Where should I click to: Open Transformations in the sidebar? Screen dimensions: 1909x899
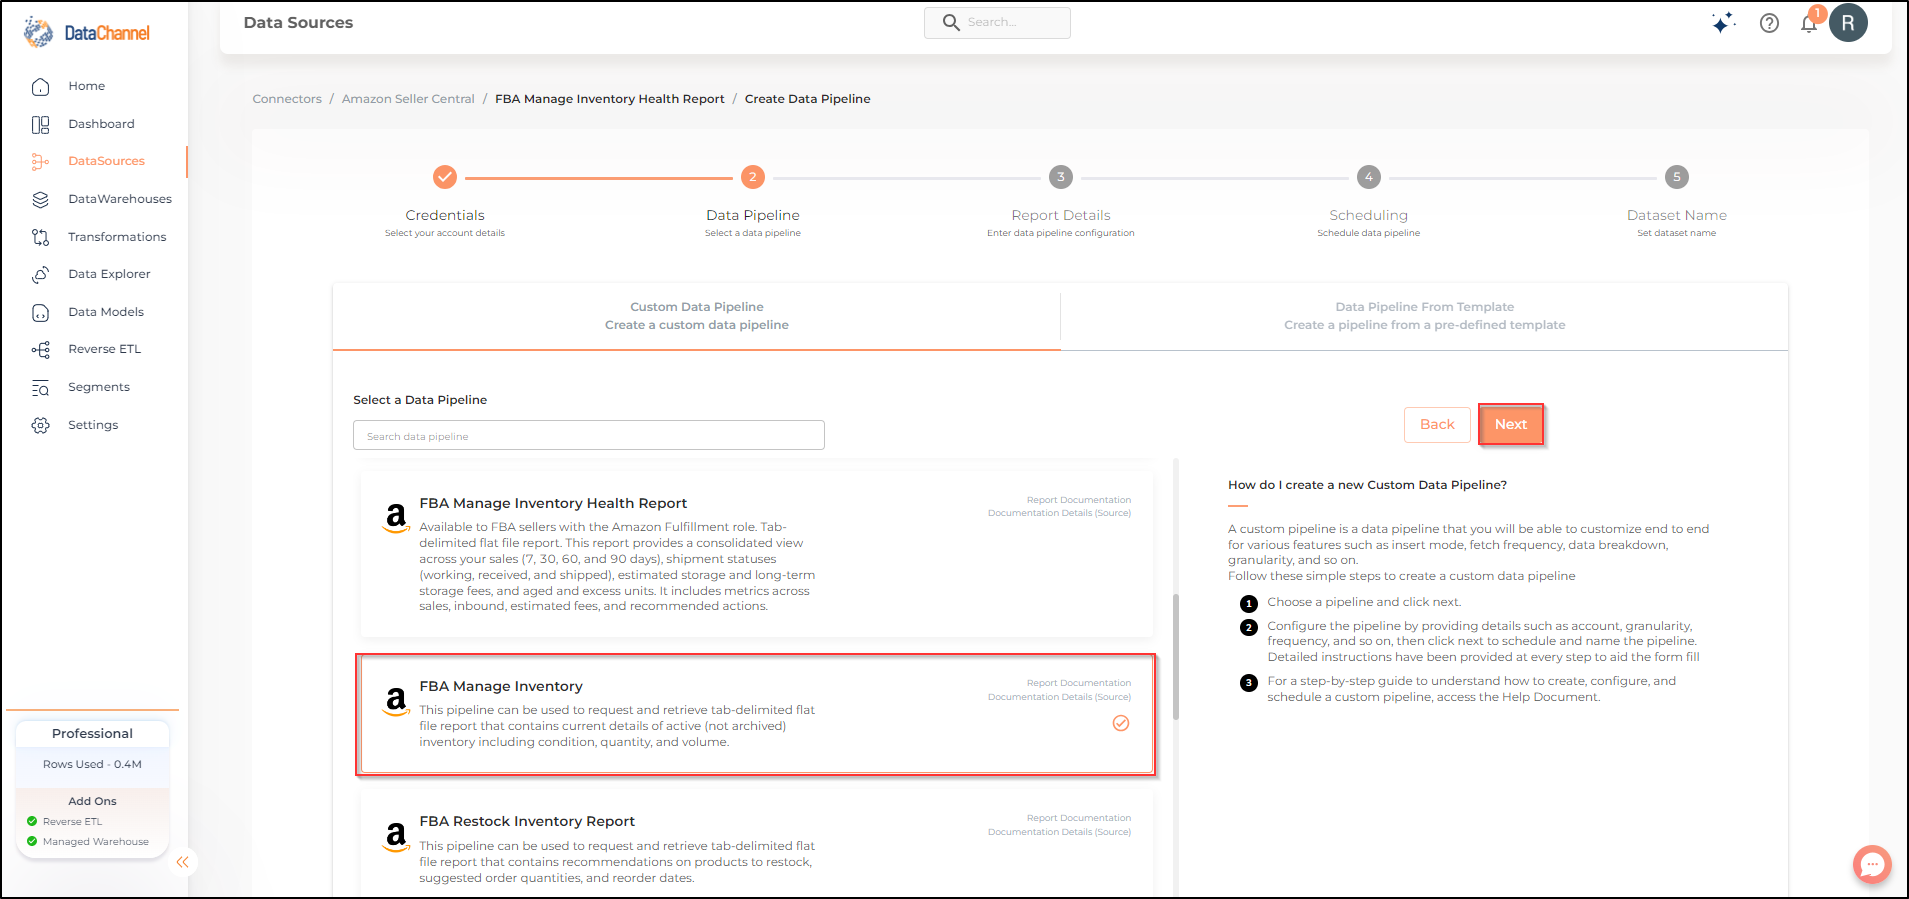pos(117,237)
